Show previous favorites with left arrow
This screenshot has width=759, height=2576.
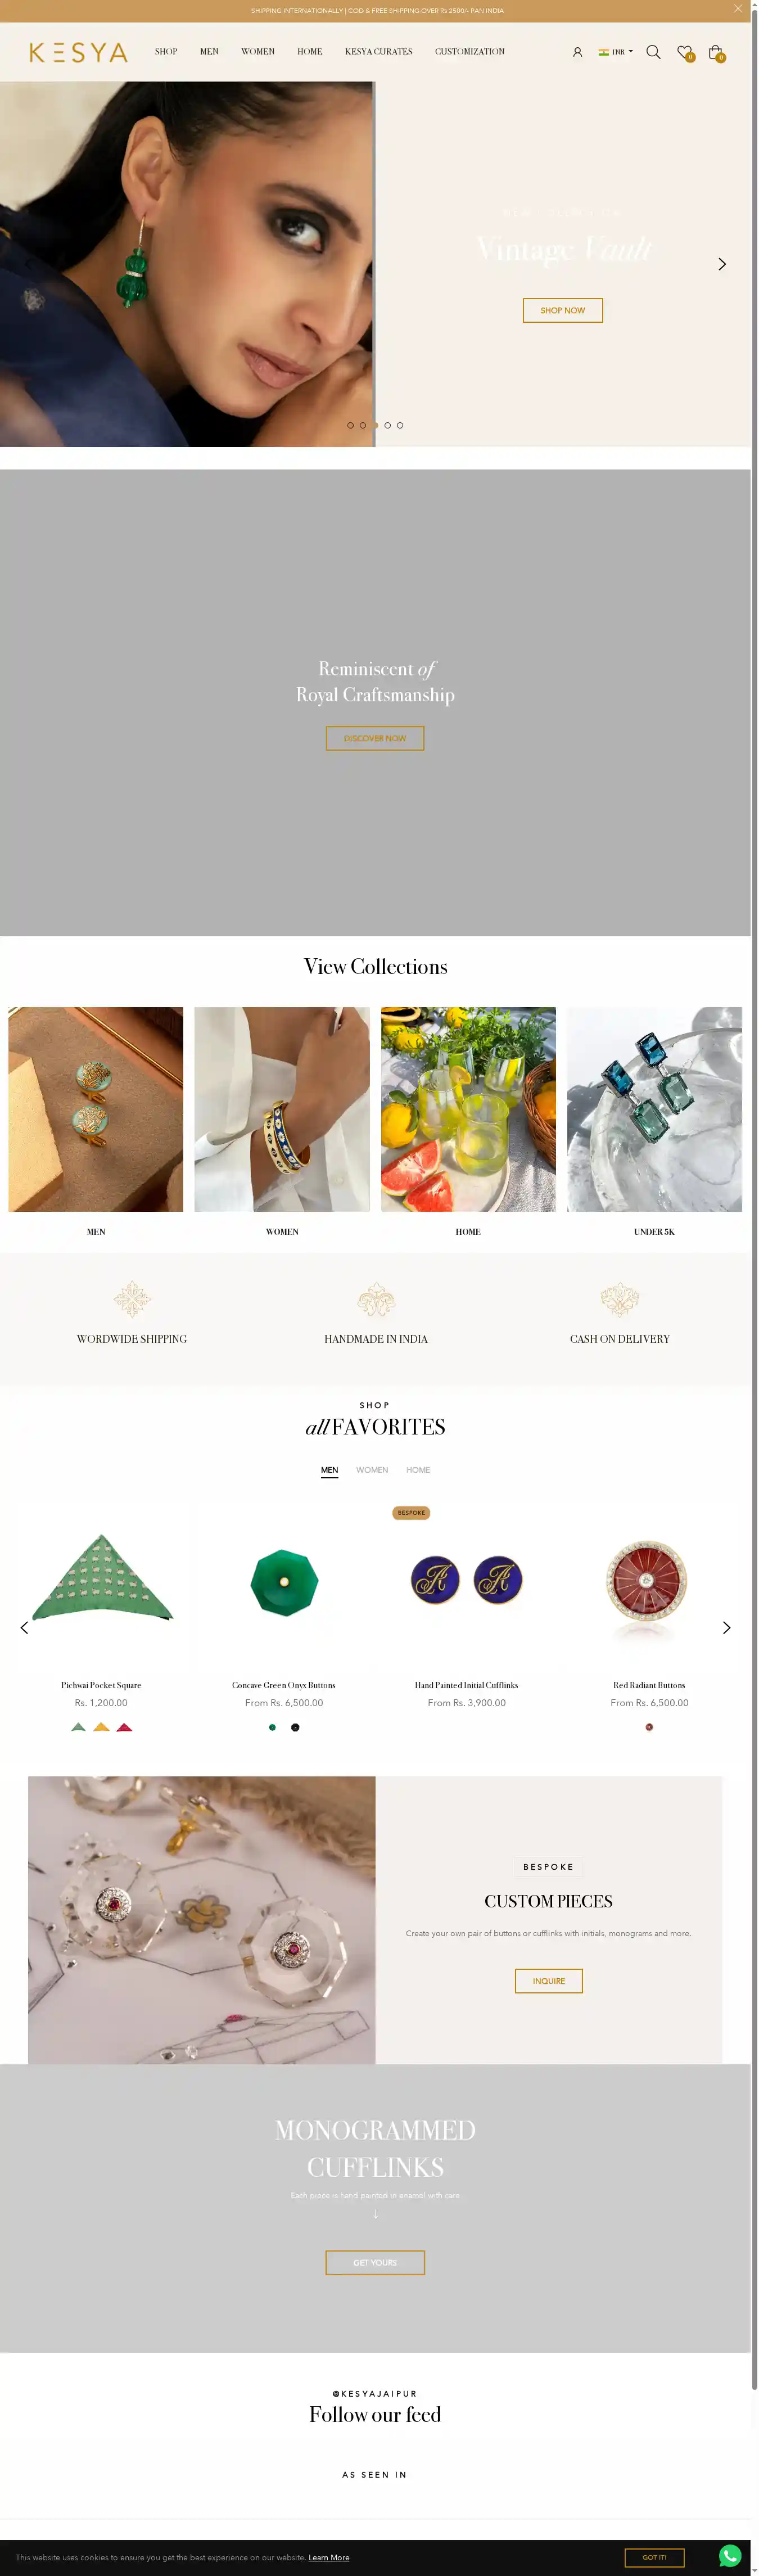[25, 1627]
